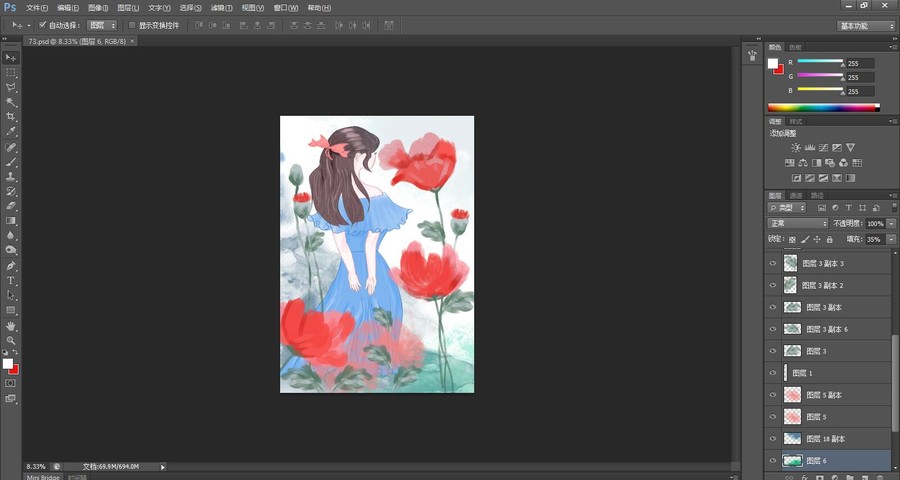Image resolution: width=900 pixels, height=480 pixels.
Task: Click the R channel slider
Action: 820,61
